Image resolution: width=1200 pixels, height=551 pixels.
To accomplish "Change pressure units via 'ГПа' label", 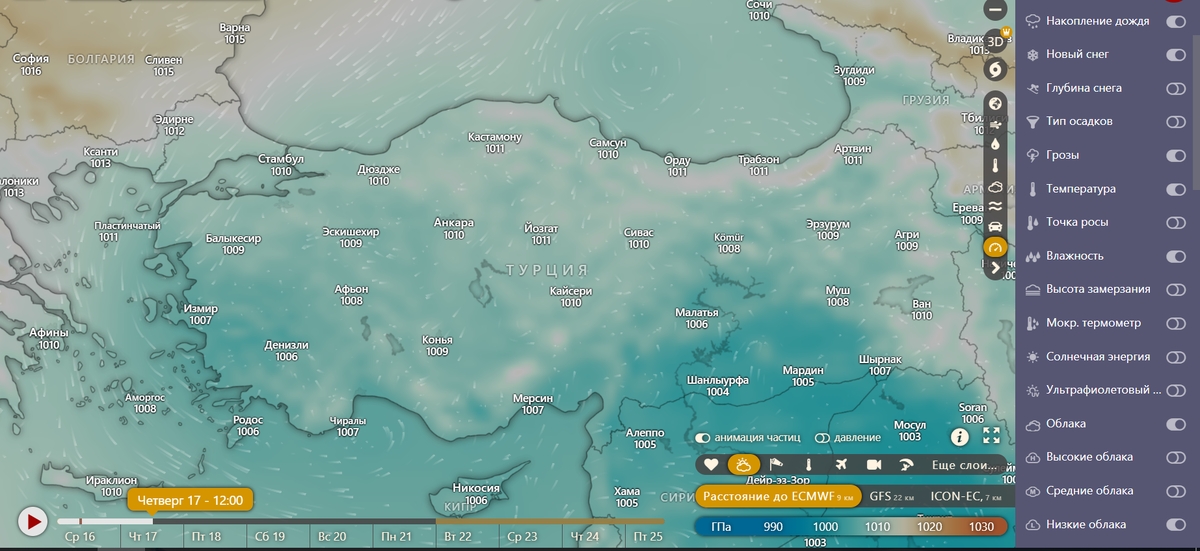I will pyautogui.click(x=721, y=527).
